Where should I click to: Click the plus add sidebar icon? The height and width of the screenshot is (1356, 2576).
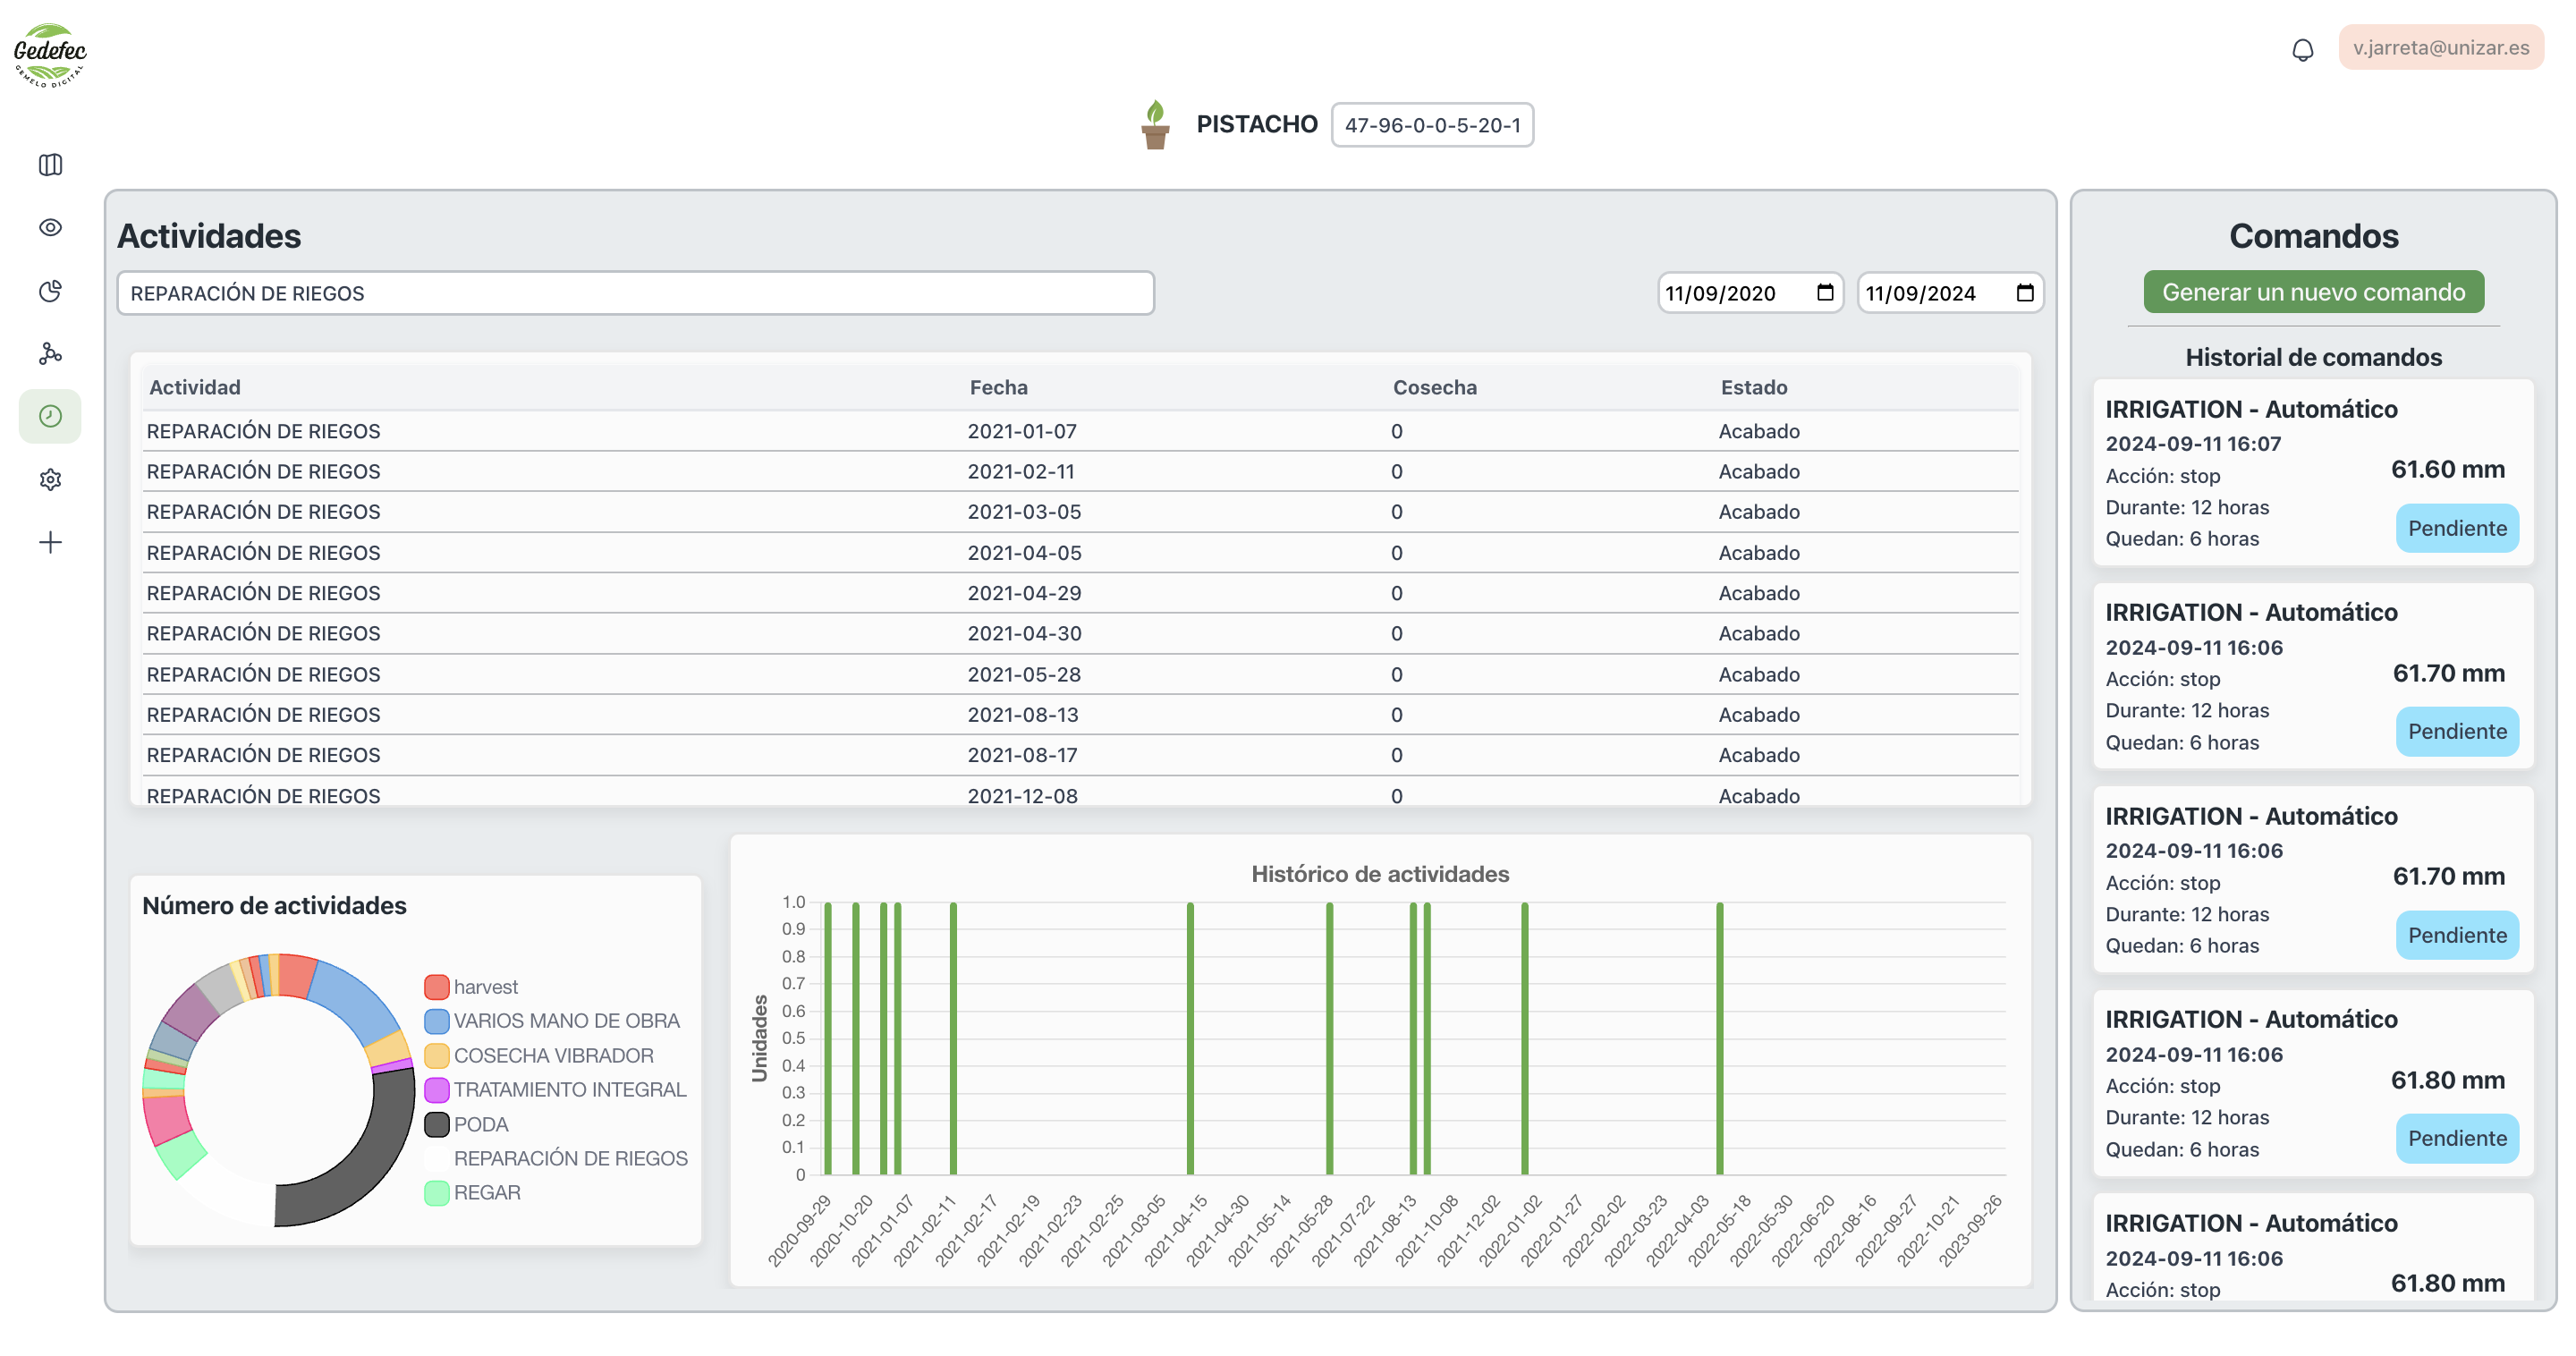50,542
